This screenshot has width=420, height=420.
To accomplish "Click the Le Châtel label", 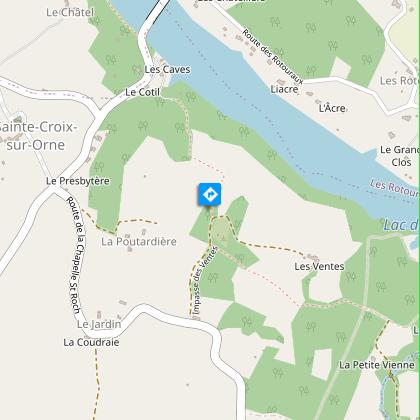I will point(70,13).
